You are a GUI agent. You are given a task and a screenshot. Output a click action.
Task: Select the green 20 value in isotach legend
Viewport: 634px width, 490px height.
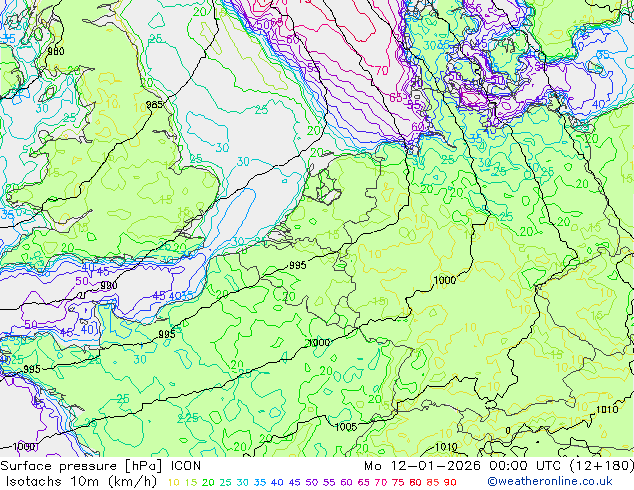tap(208, 482)
